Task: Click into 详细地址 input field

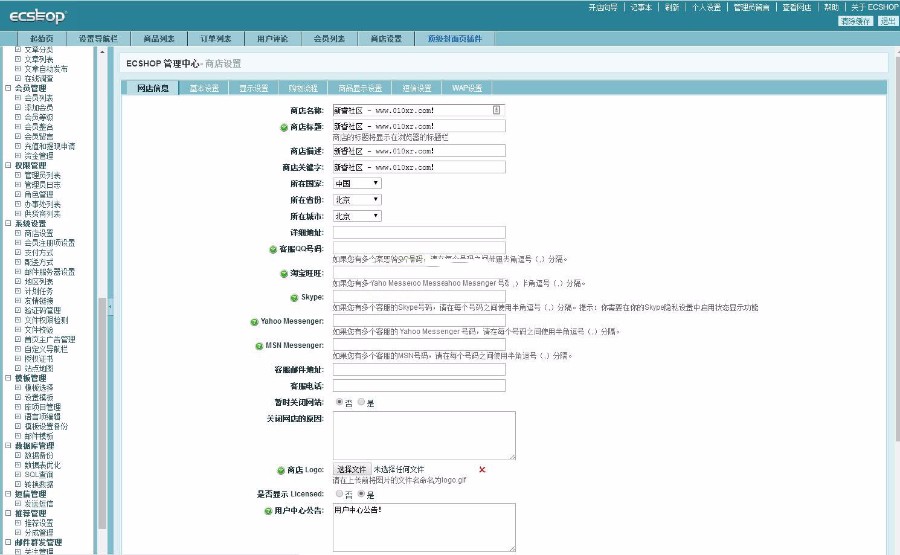Action: (x=419, y=232)
